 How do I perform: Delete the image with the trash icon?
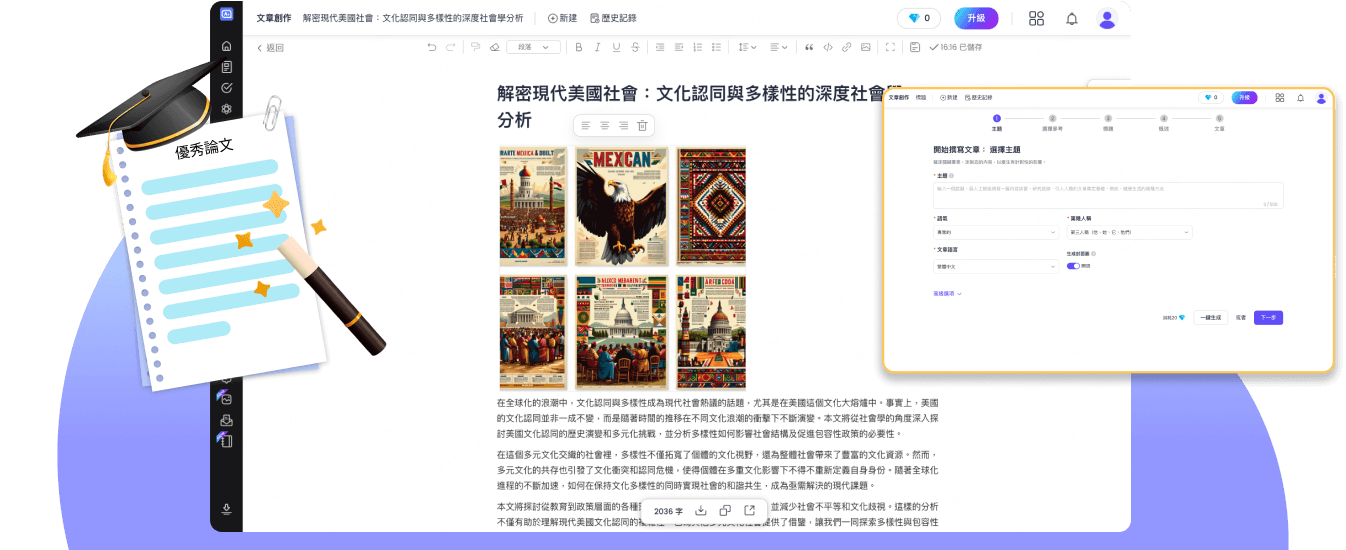(x=642, y=126)
